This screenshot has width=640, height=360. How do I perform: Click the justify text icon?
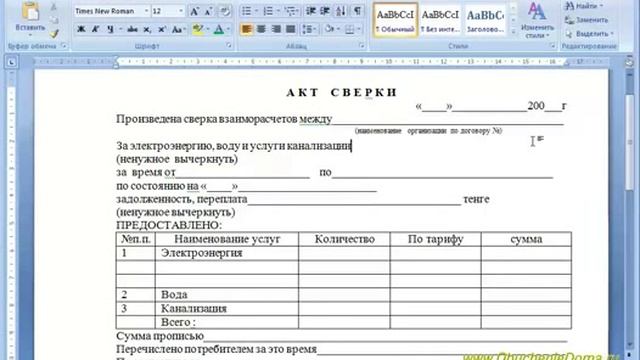291,29
